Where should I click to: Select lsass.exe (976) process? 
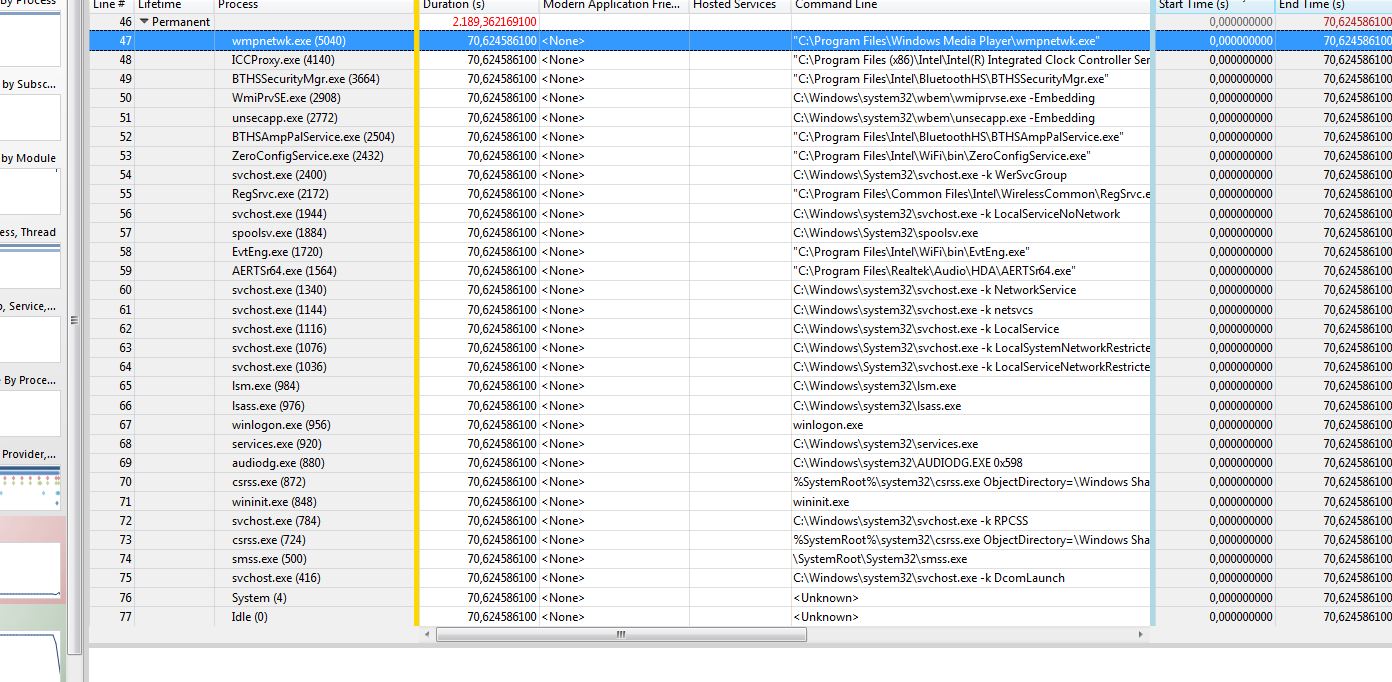[268, 406]
